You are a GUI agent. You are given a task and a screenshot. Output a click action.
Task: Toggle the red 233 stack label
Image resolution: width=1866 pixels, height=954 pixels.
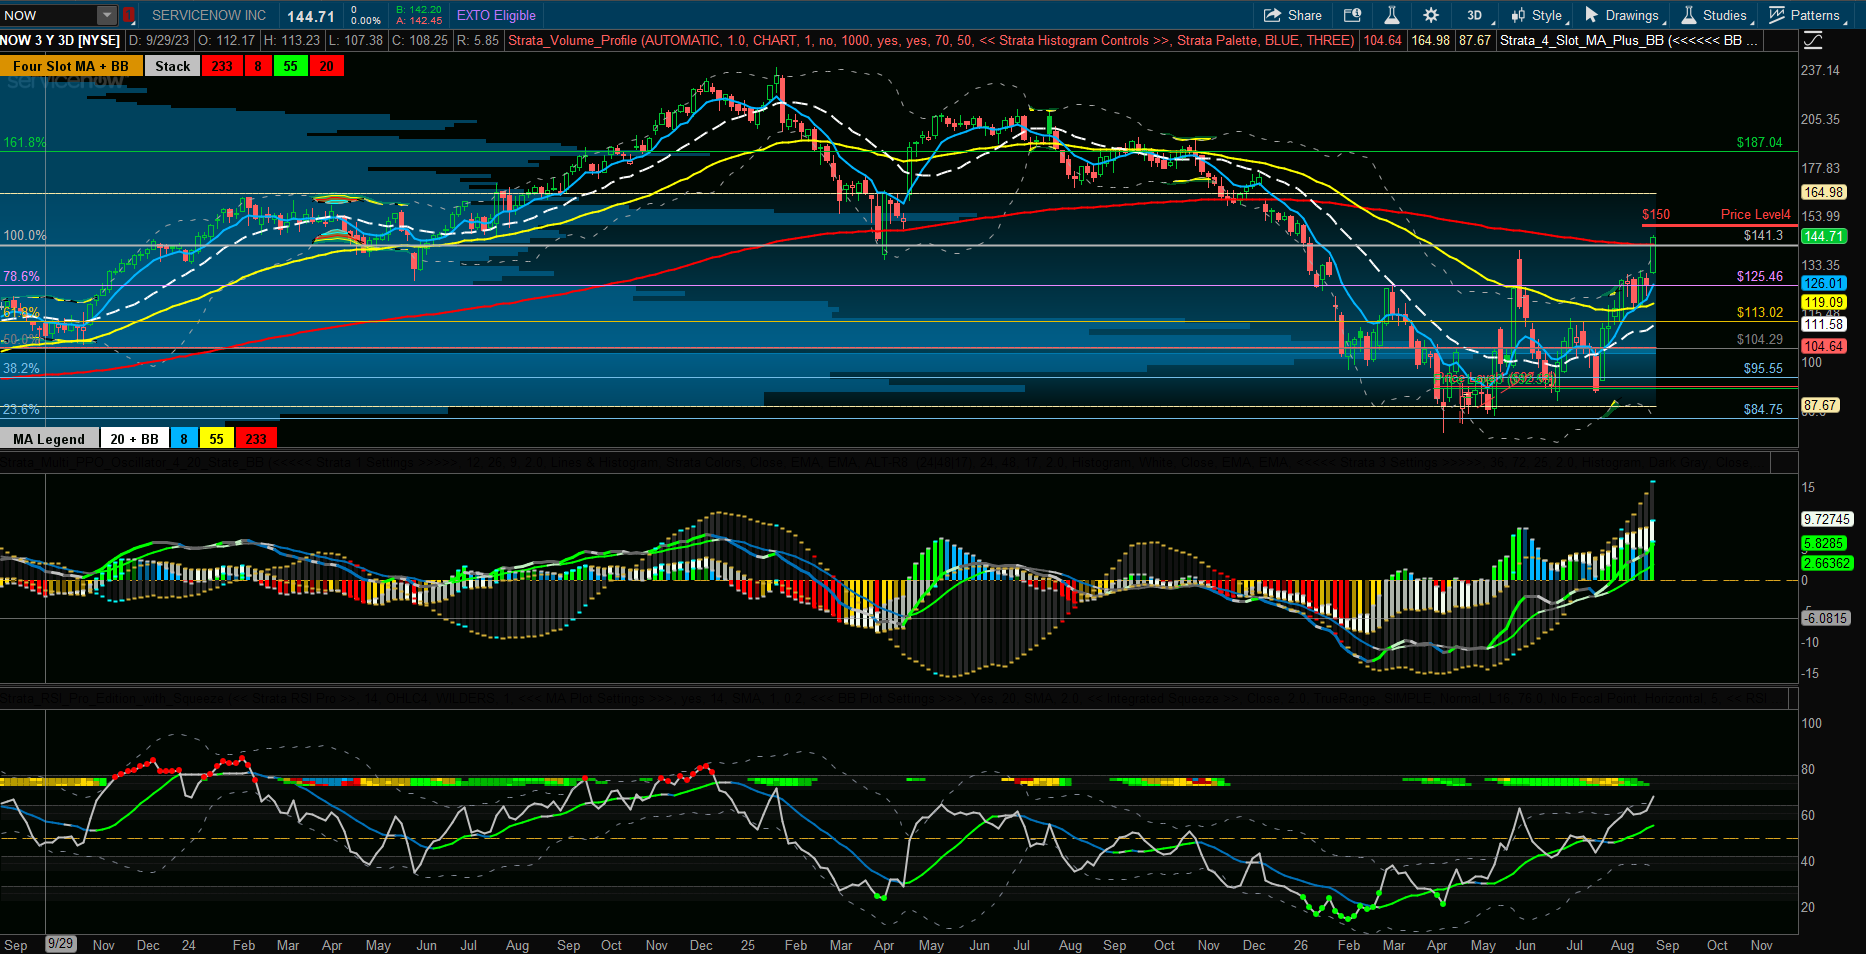click(x=222, y=66)
